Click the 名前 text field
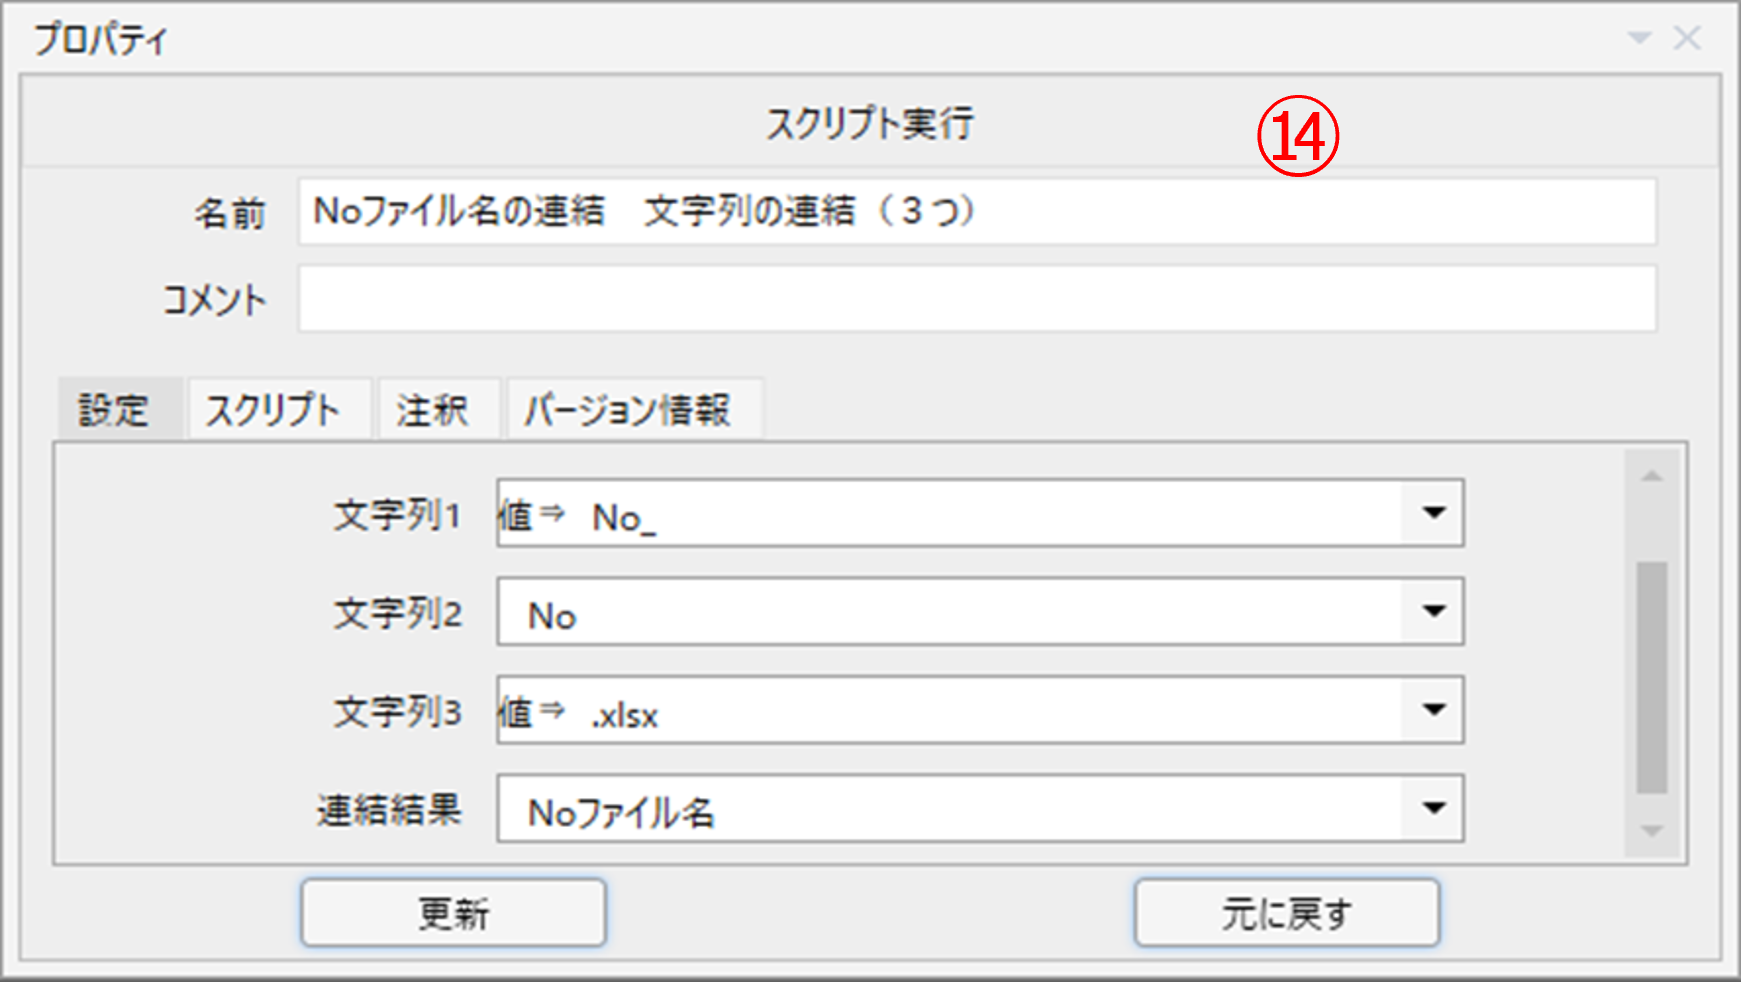The width and height of the screenshot is (1741, 982). coord(976,212)
